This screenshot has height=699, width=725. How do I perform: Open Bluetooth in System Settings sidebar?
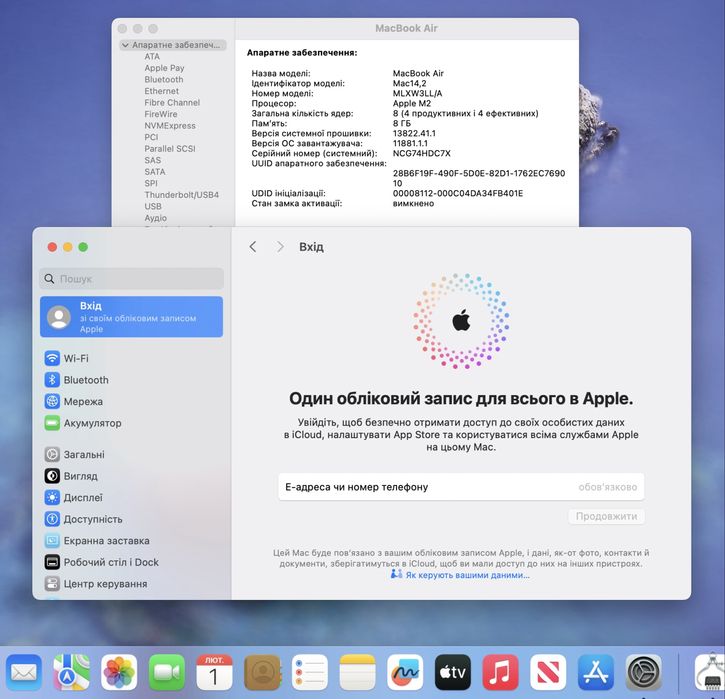tap(77, 380)
